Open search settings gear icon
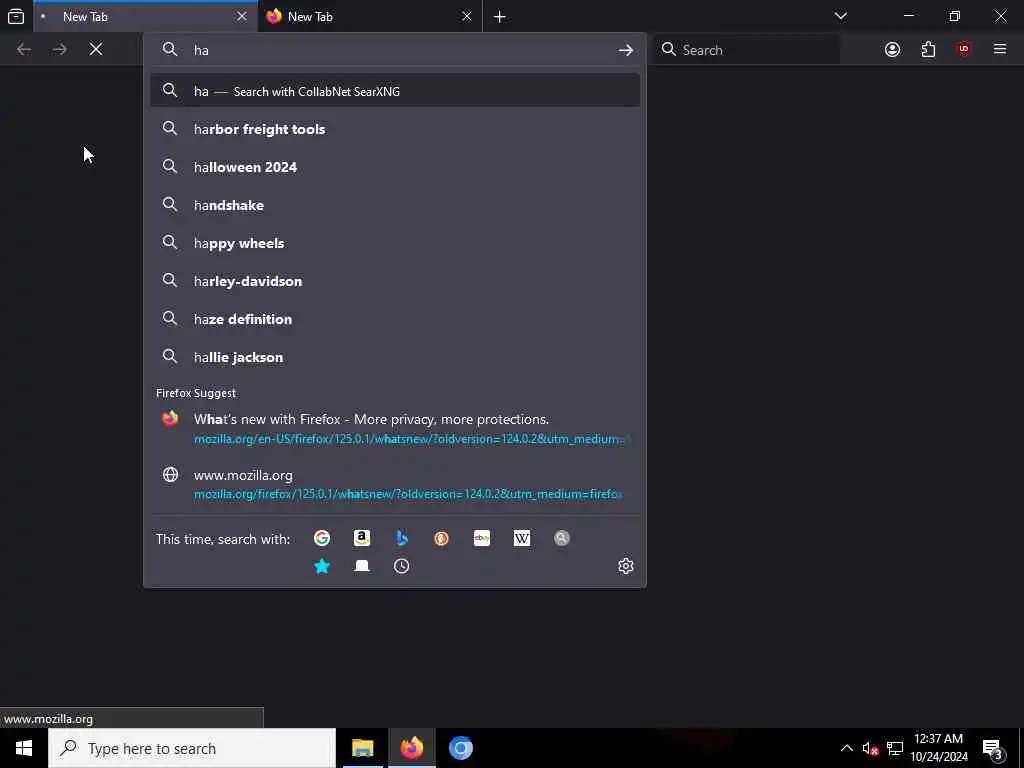This screenshot has height=768, width=1024. tap(626, 566)
